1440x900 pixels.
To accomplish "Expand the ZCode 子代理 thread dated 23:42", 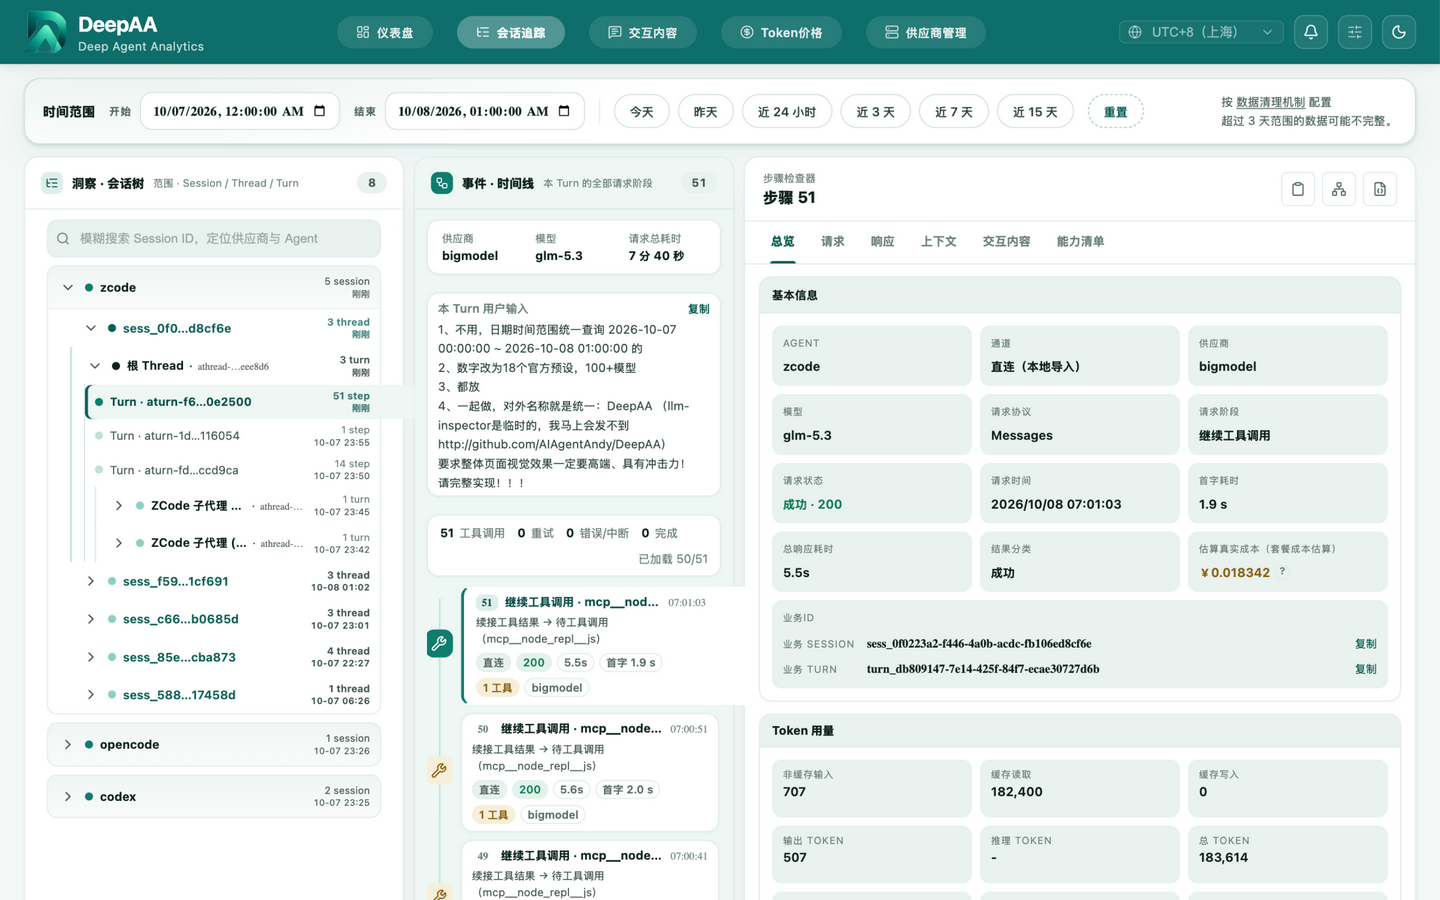I will click(119, 543).
